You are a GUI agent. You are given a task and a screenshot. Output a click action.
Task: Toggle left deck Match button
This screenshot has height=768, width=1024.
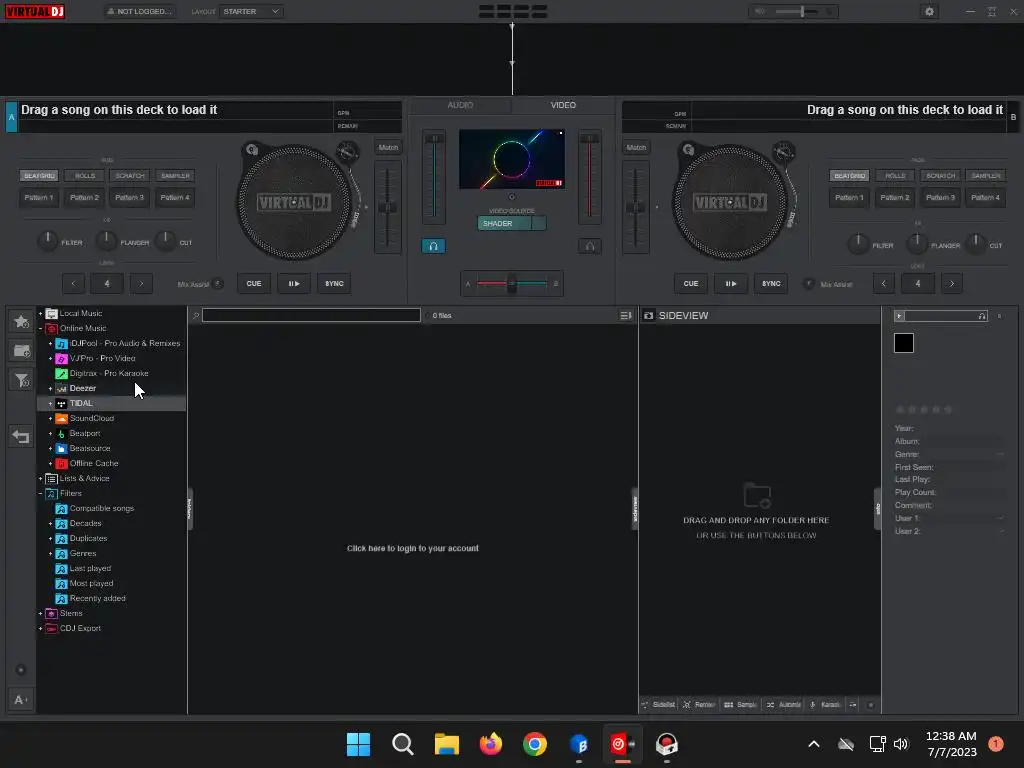(388, 148)
